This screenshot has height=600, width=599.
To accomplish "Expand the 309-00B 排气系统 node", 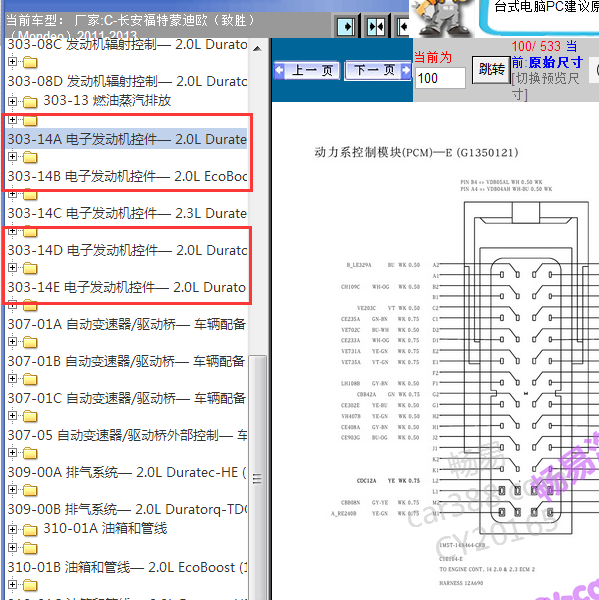I will tap(12, 489).
